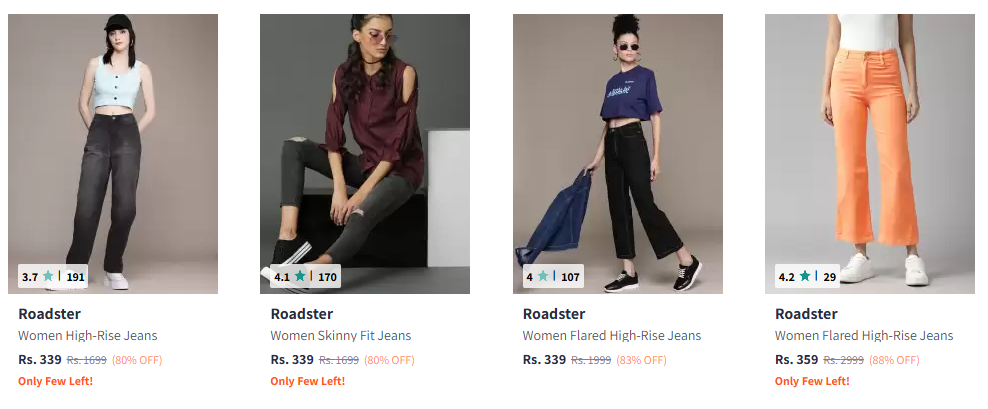Open the orange flared jeans product photo

point(870,154)
